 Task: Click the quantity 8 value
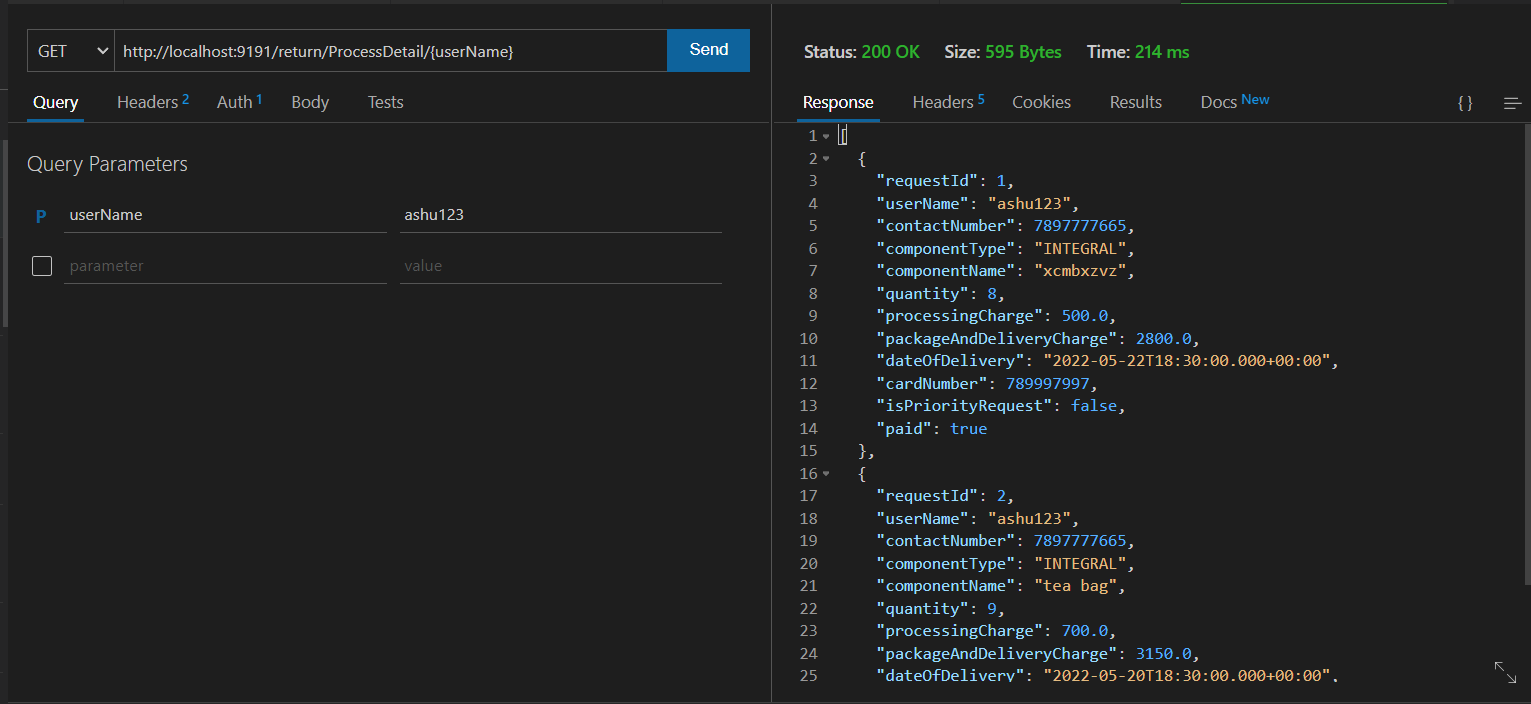[992, 293]
